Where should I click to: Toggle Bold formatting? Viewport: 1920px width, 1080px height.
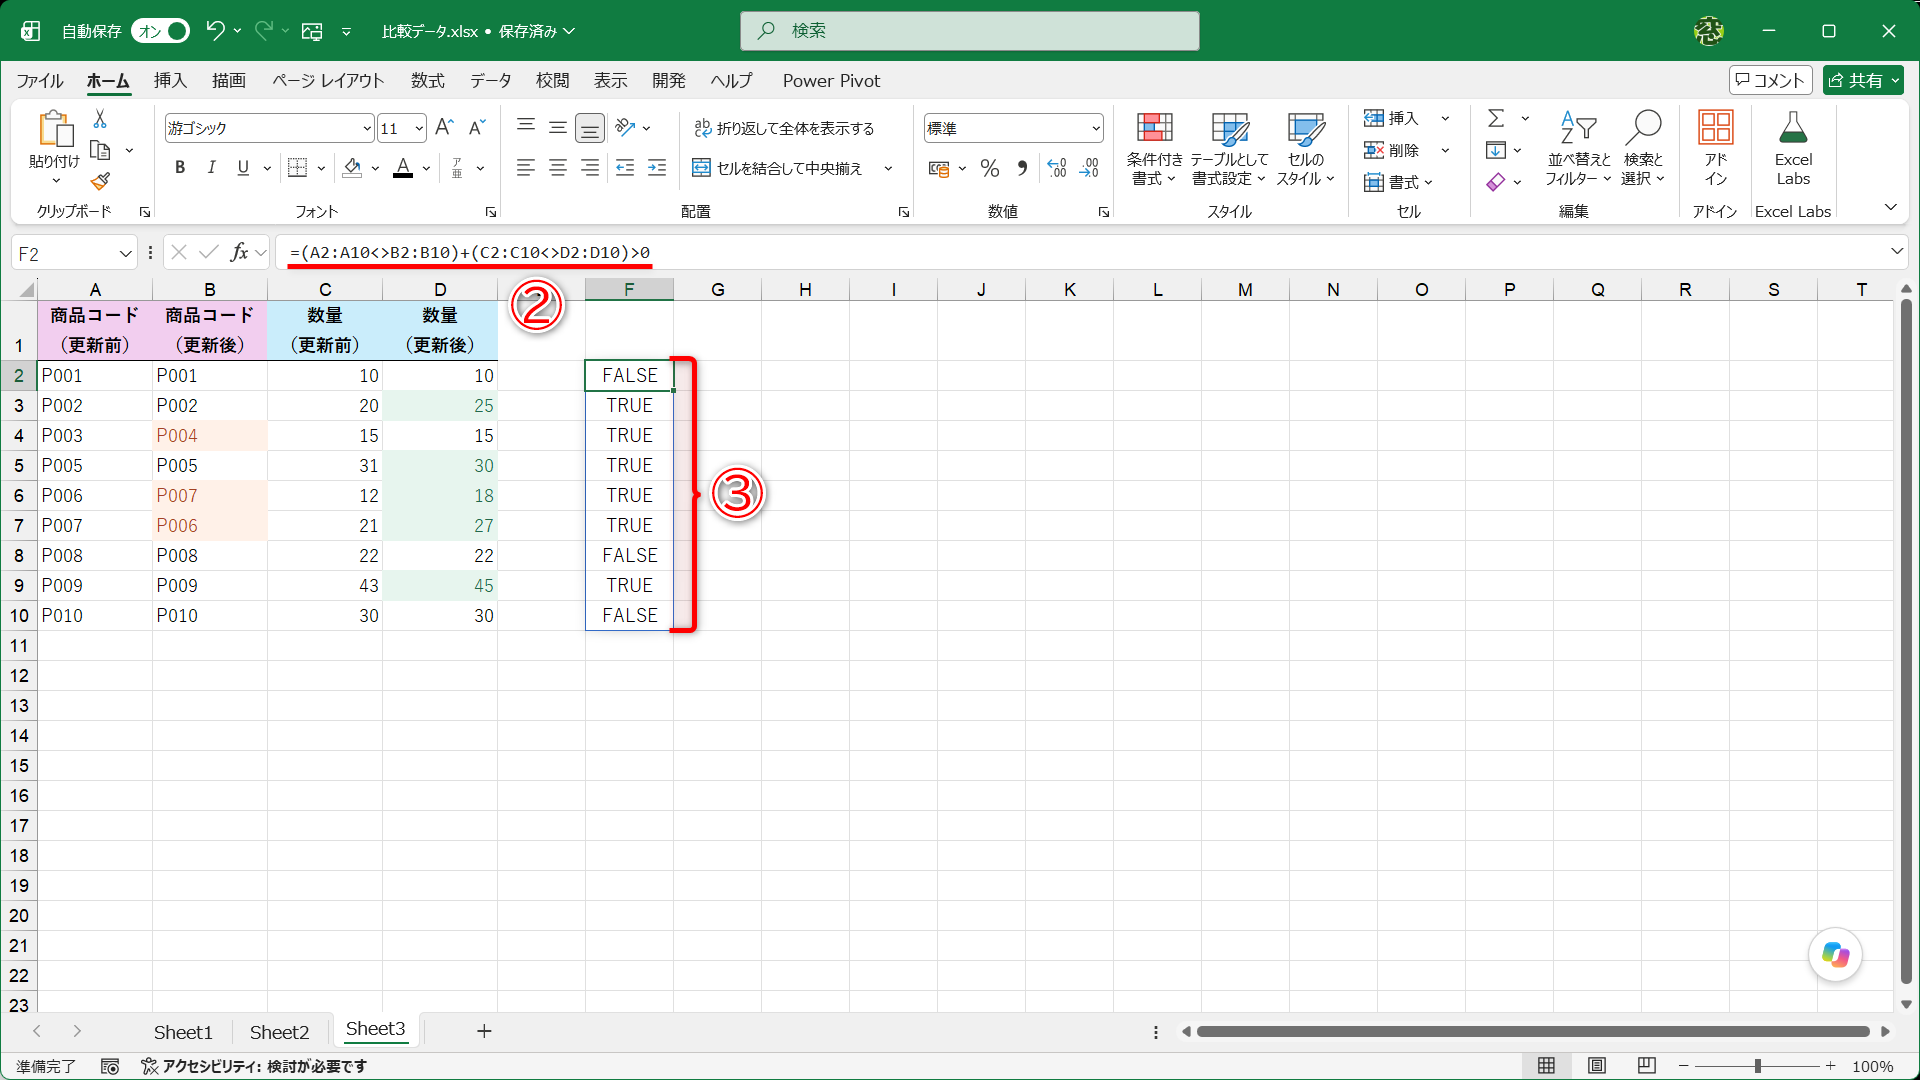point(180,168)
